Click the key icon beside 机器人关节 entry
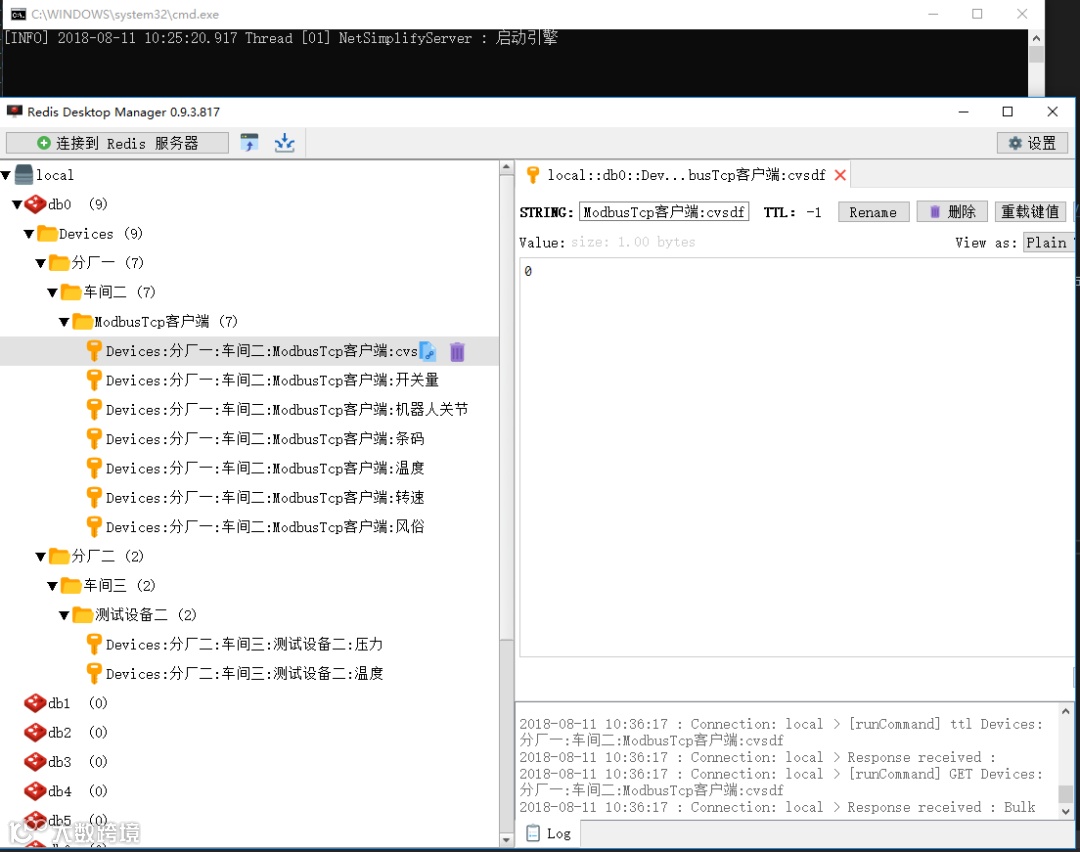 [94, 410]
